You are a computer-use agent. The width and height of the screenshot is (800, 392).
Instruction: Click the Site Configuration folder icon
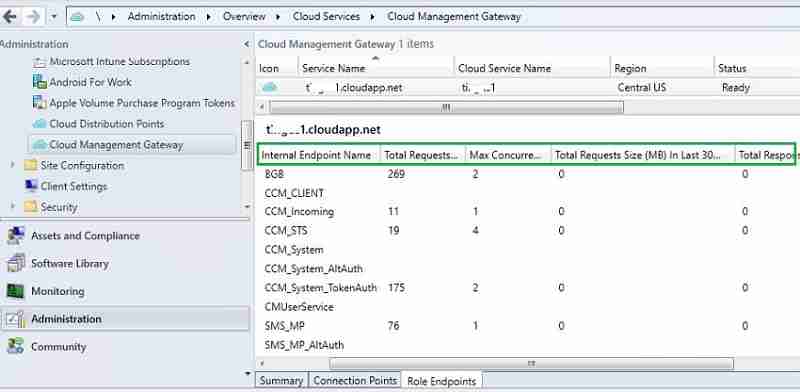tap(31, 165)
